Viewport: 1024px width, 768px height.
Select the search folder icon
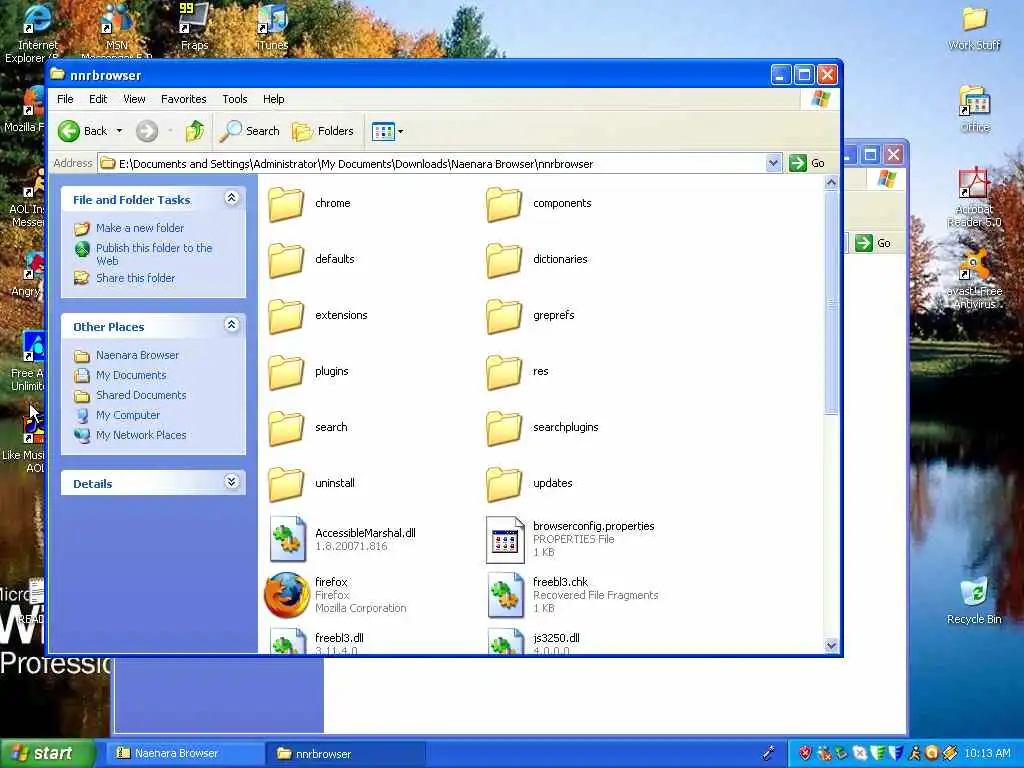[x=286, y=428]
